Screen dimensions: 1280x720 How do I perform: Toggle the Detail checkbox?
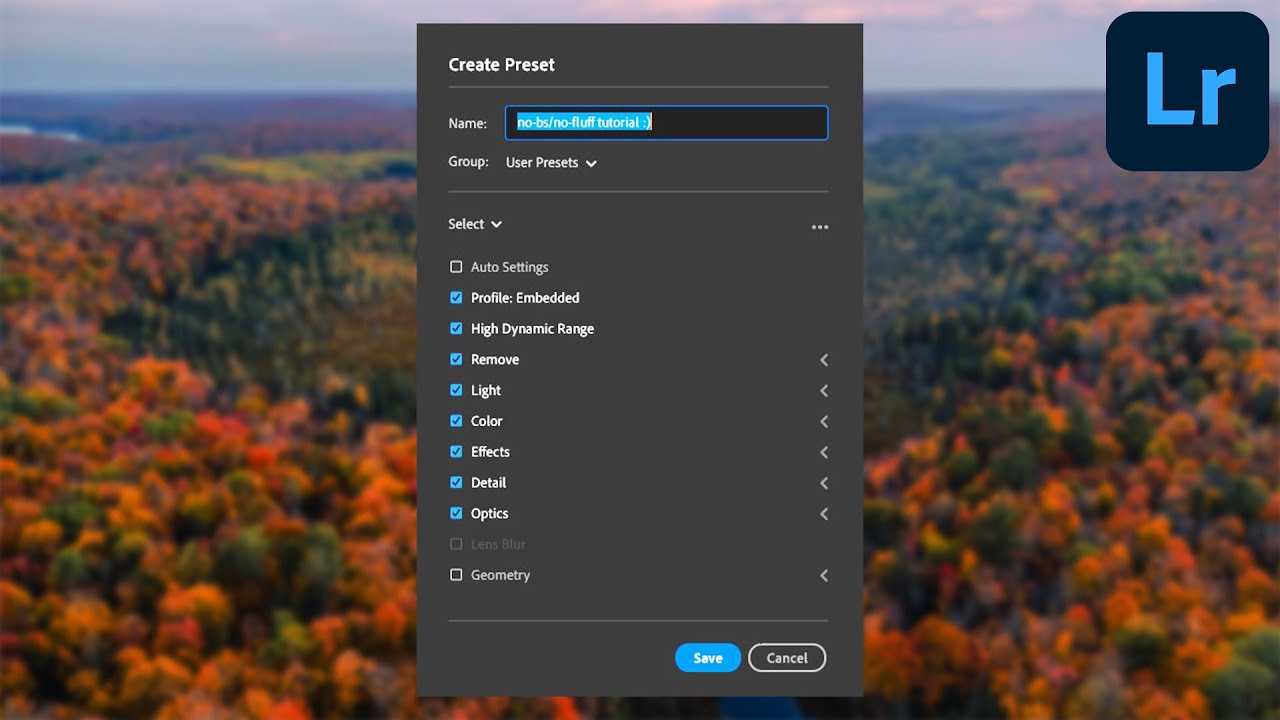(x=456, y=482)
